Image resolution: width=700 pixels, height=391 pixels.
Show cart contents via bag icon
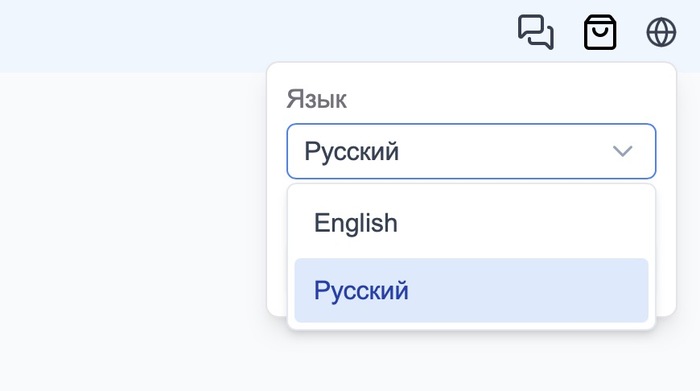pyautogui.click(x=600, y=32)
